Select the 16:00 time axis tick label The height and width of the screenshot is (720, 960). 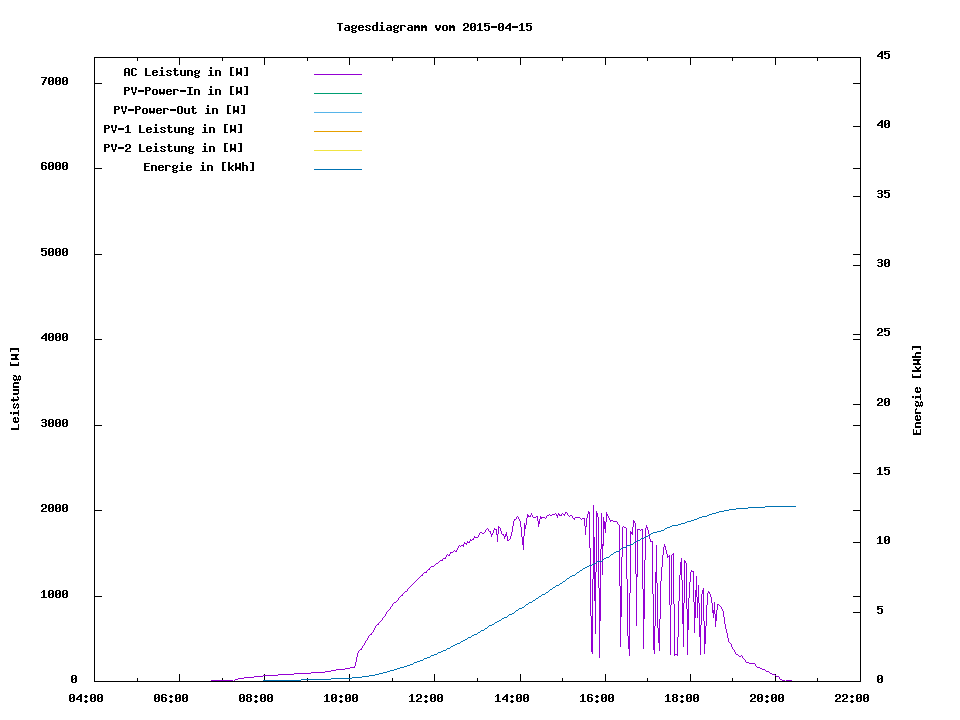point(597,698)
